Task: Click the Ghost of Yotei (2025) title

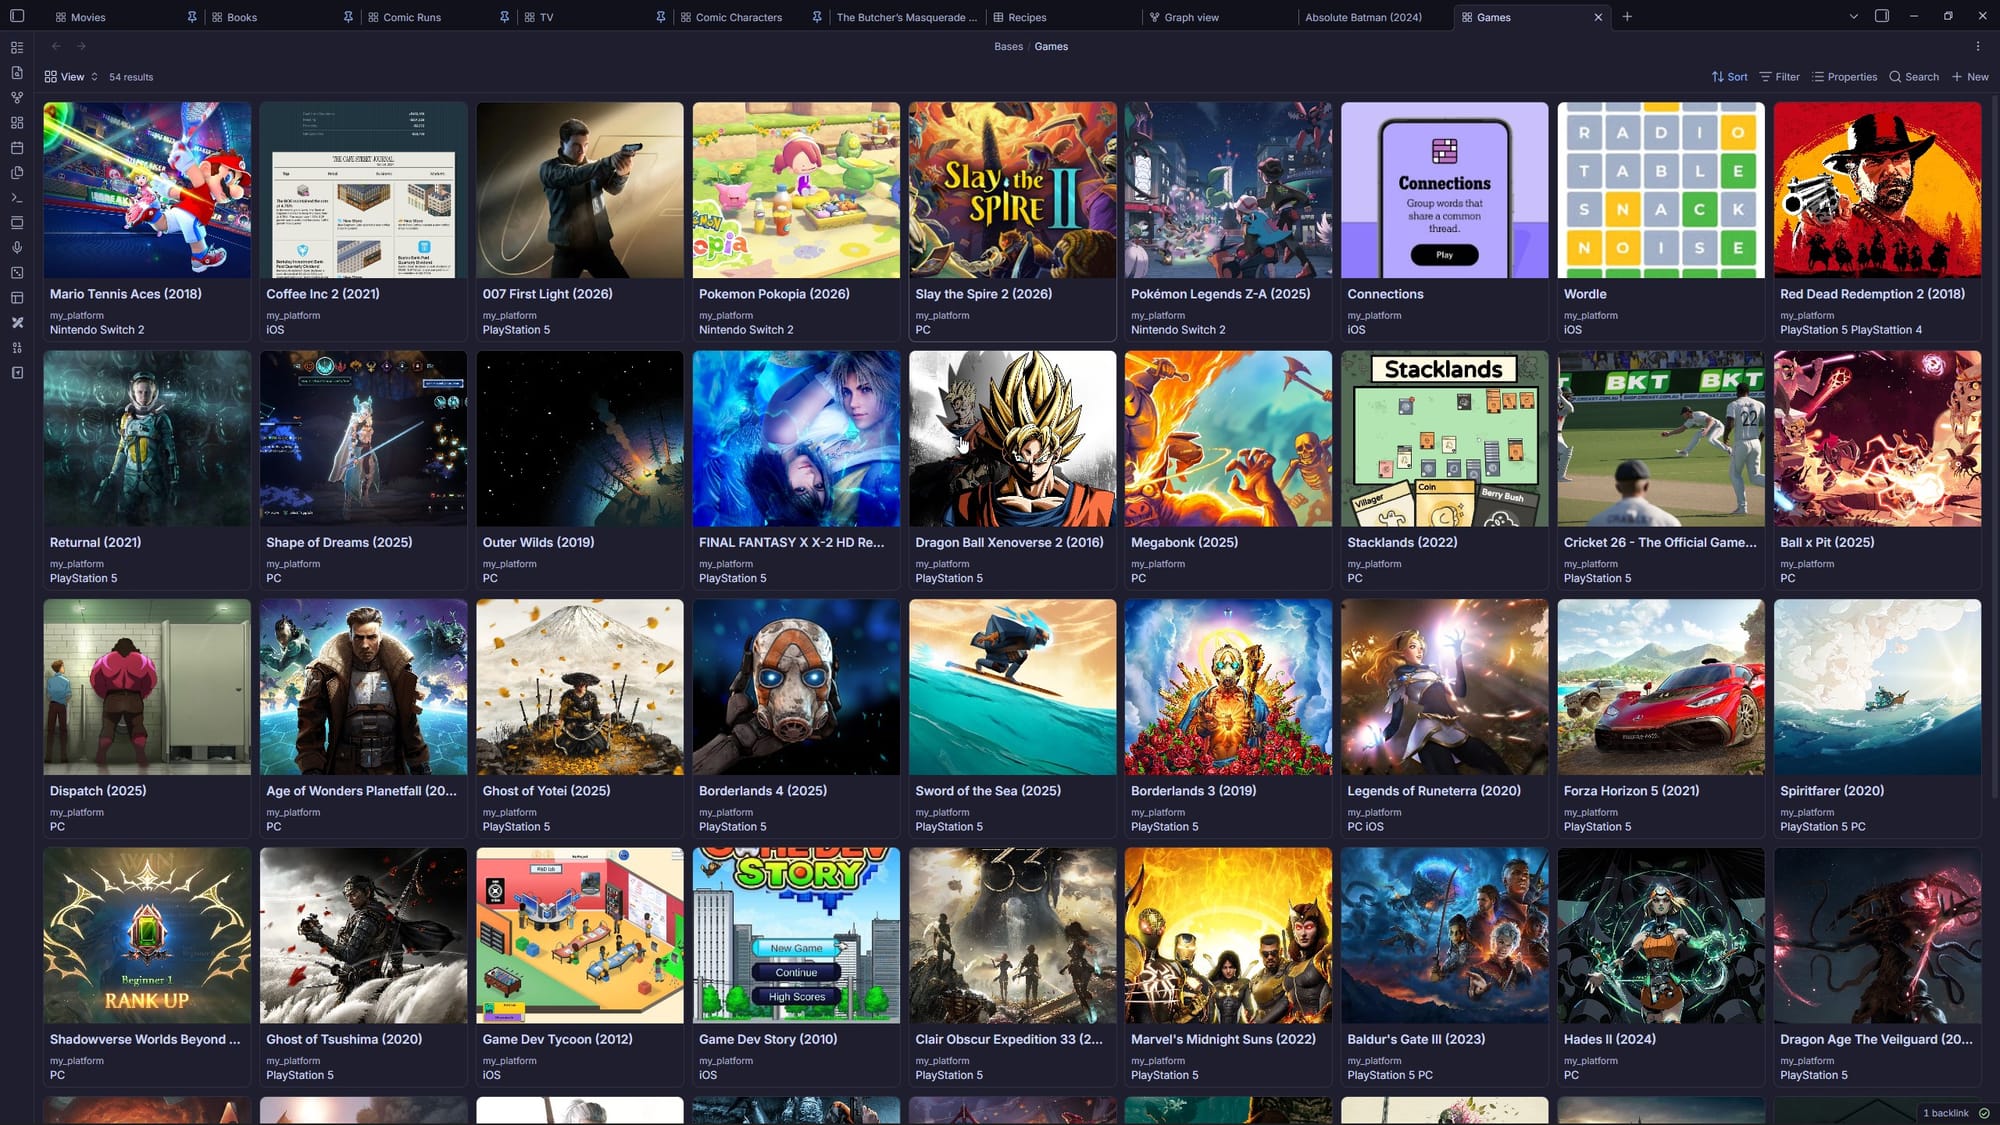Action: tap(546, 791)
